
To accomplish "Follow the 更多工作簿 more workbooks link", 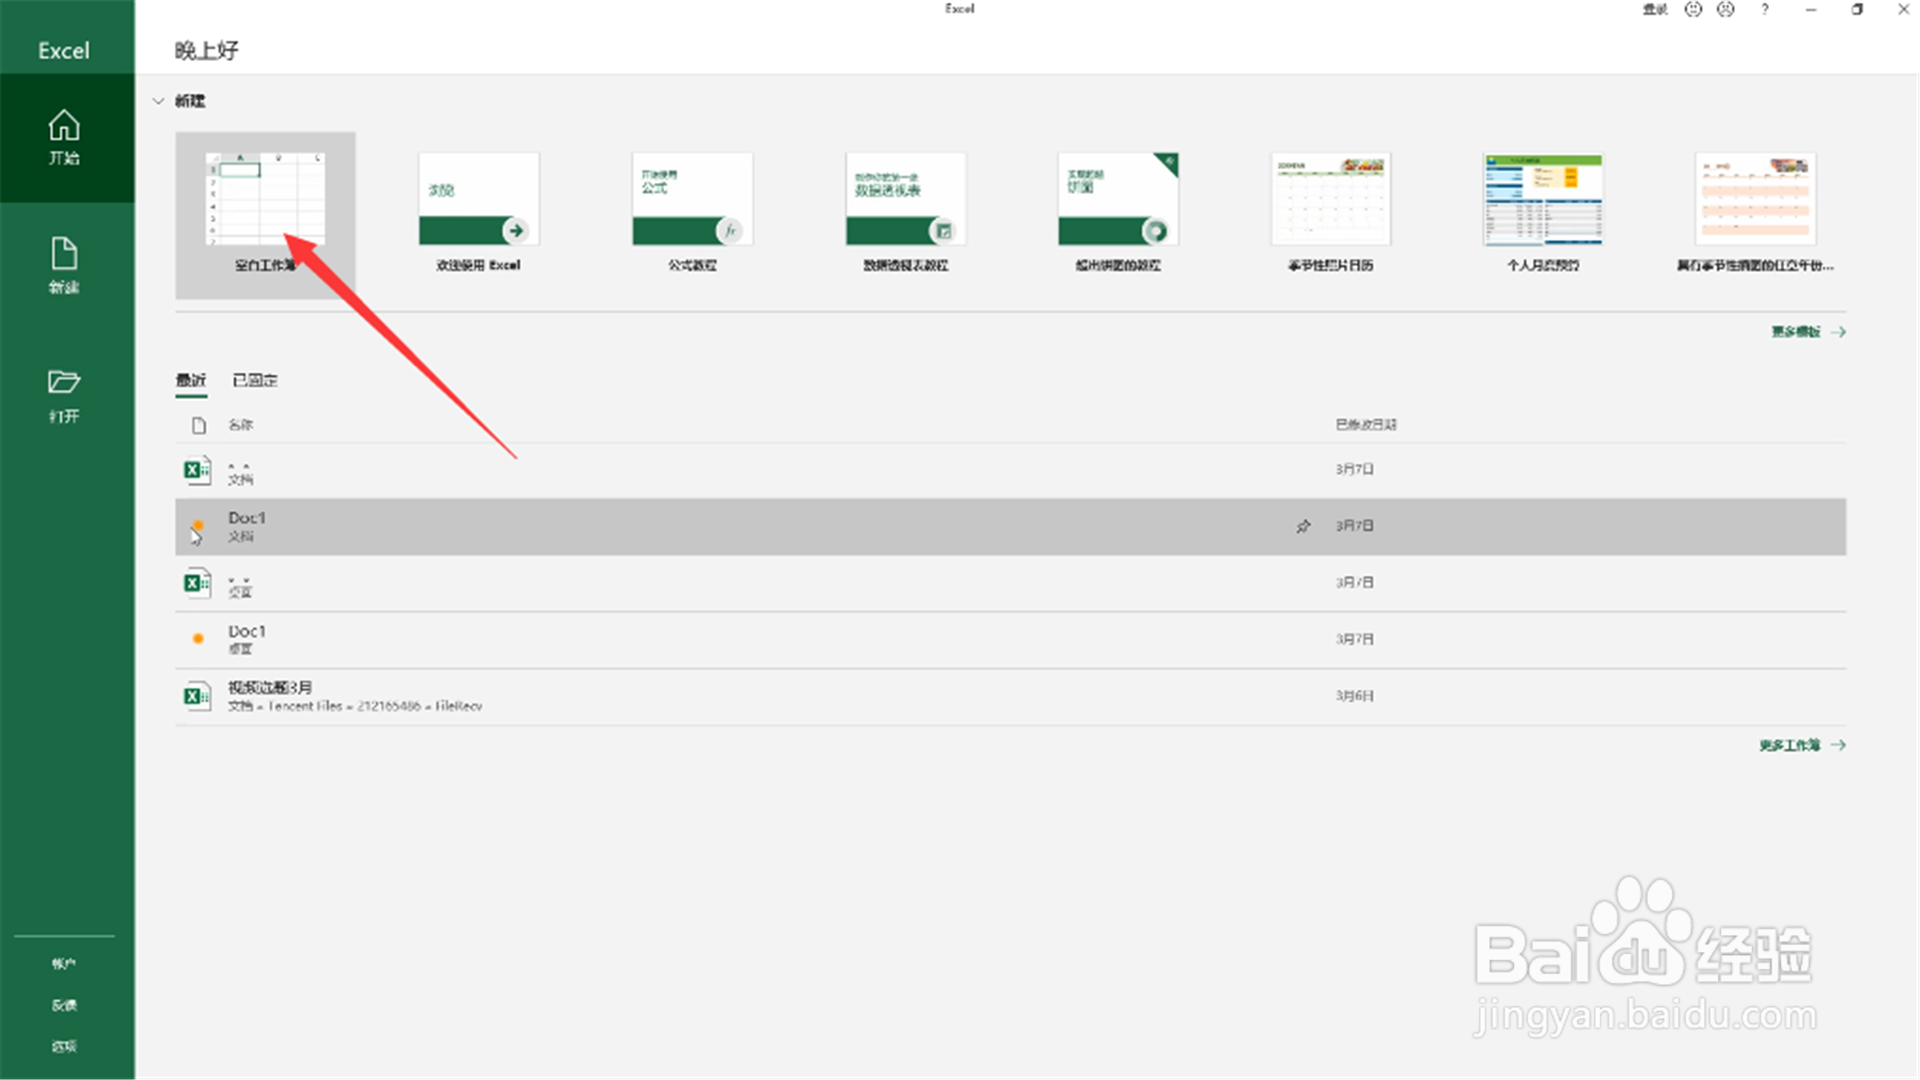I will coord(1802,746).
